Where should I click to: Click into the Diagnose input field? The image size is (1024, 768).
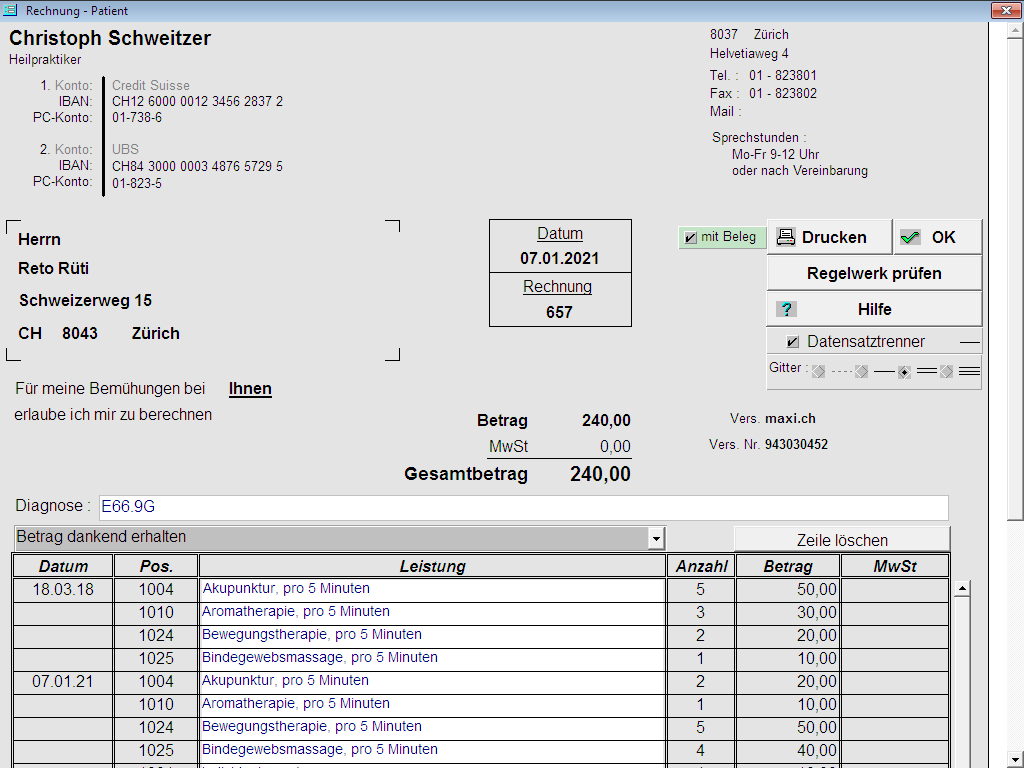pyautogui.click(x=522, y=507)
